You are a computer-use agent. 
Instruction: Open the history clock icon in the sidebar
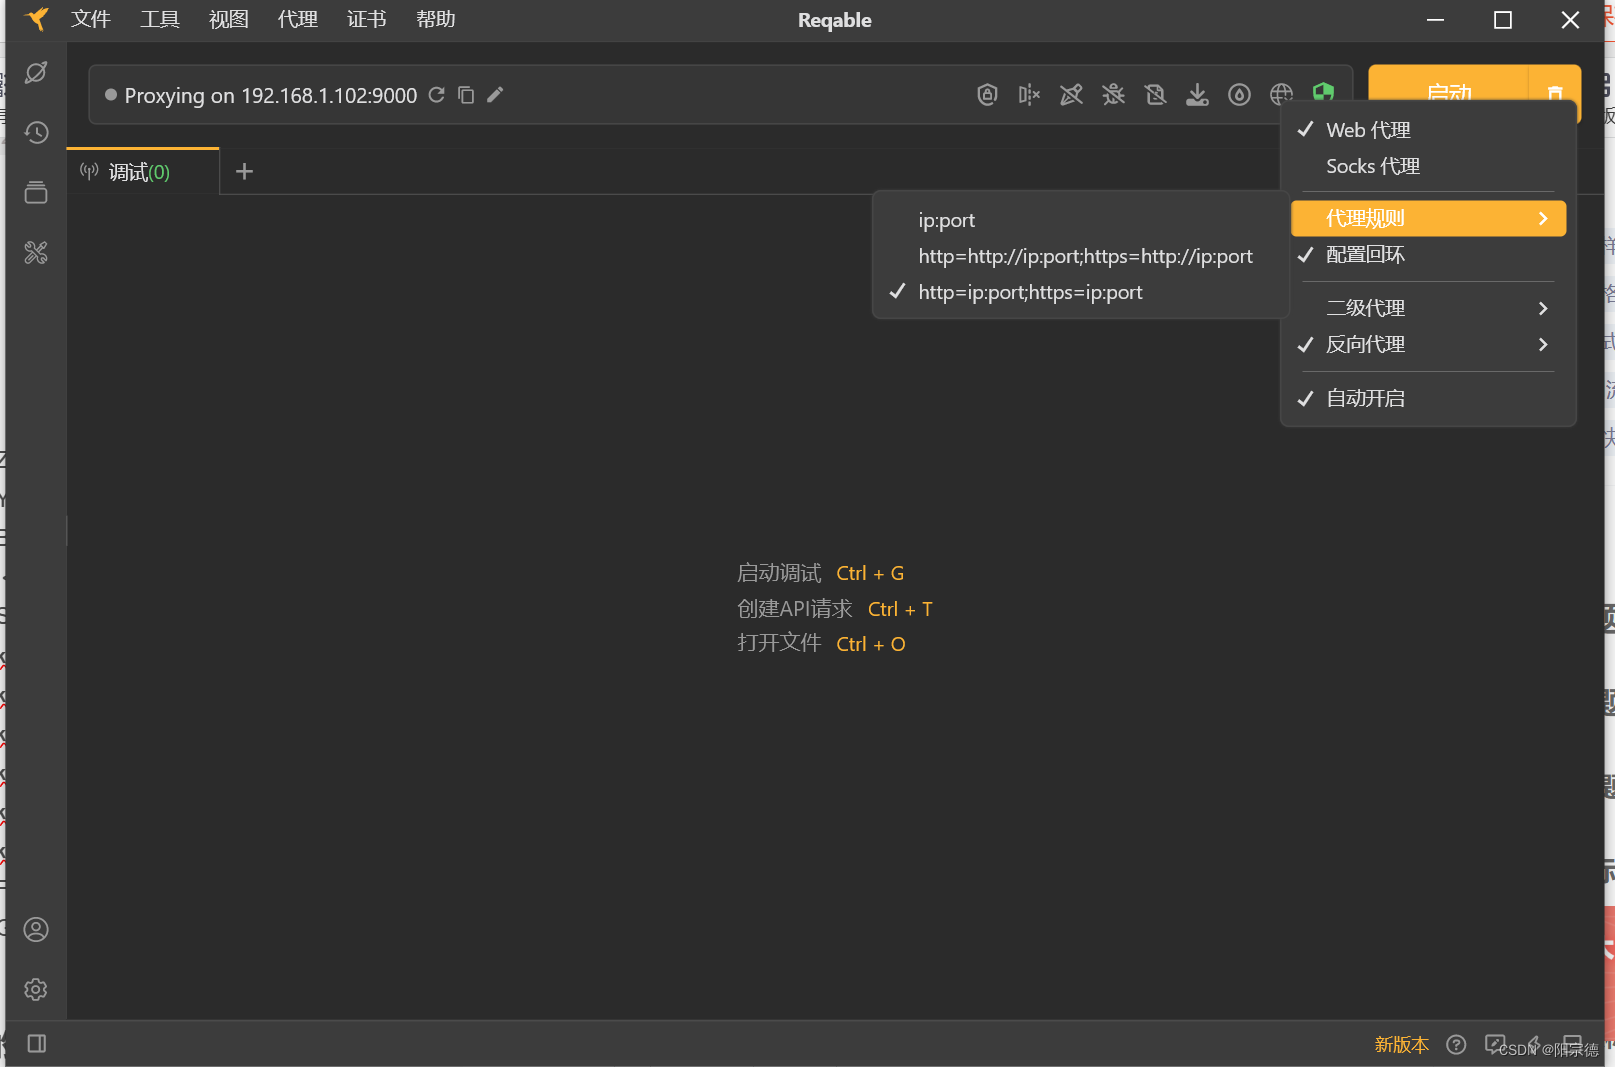point(36,133)
